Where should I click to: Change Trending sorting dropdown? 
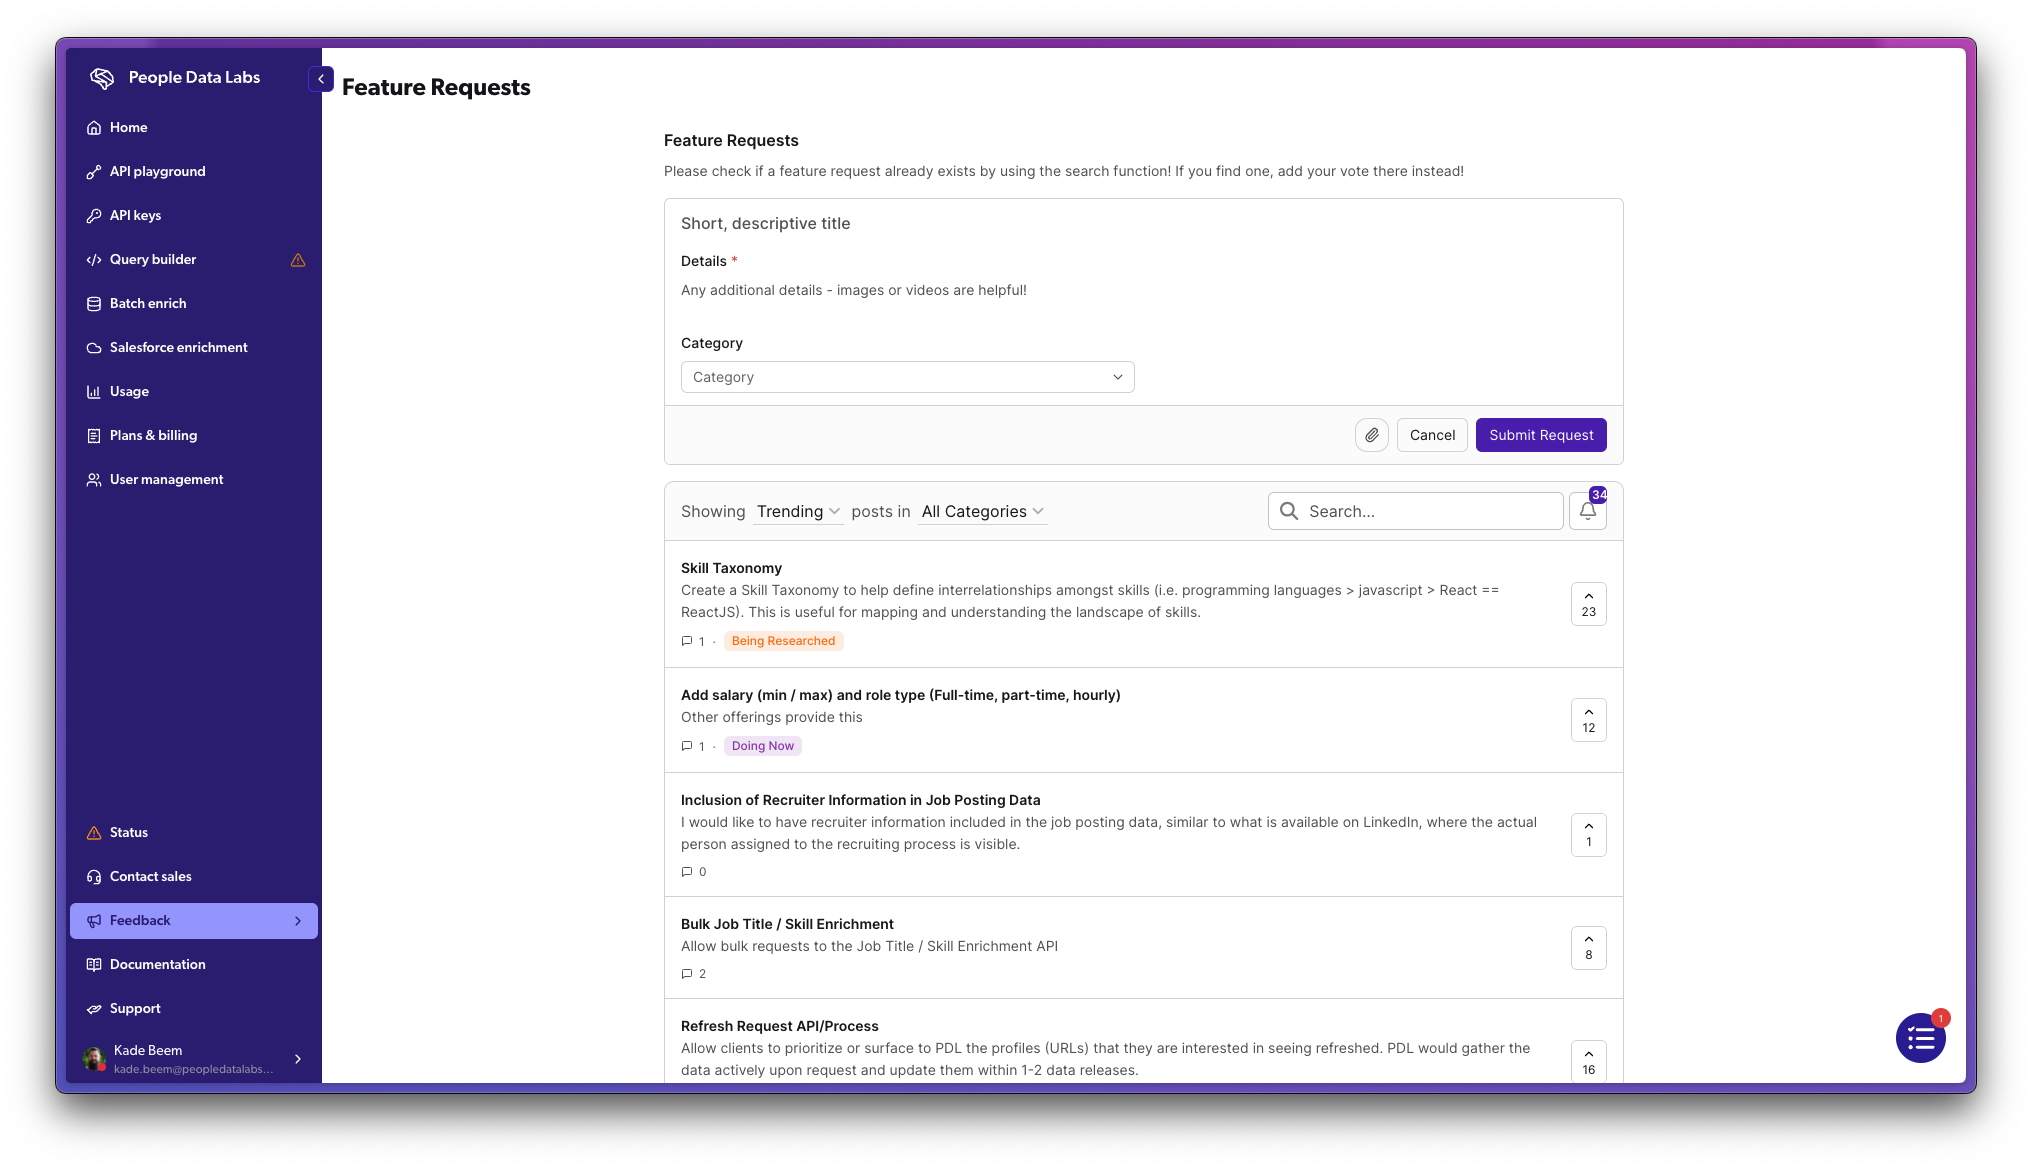click(797, 511)
